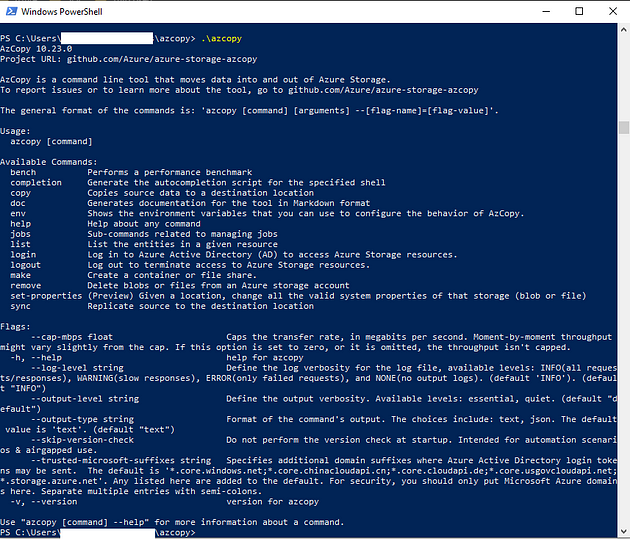Screen dimensions: 630x539
Task: Click the 'Flags:' heading
Action: tap(15, 327)
